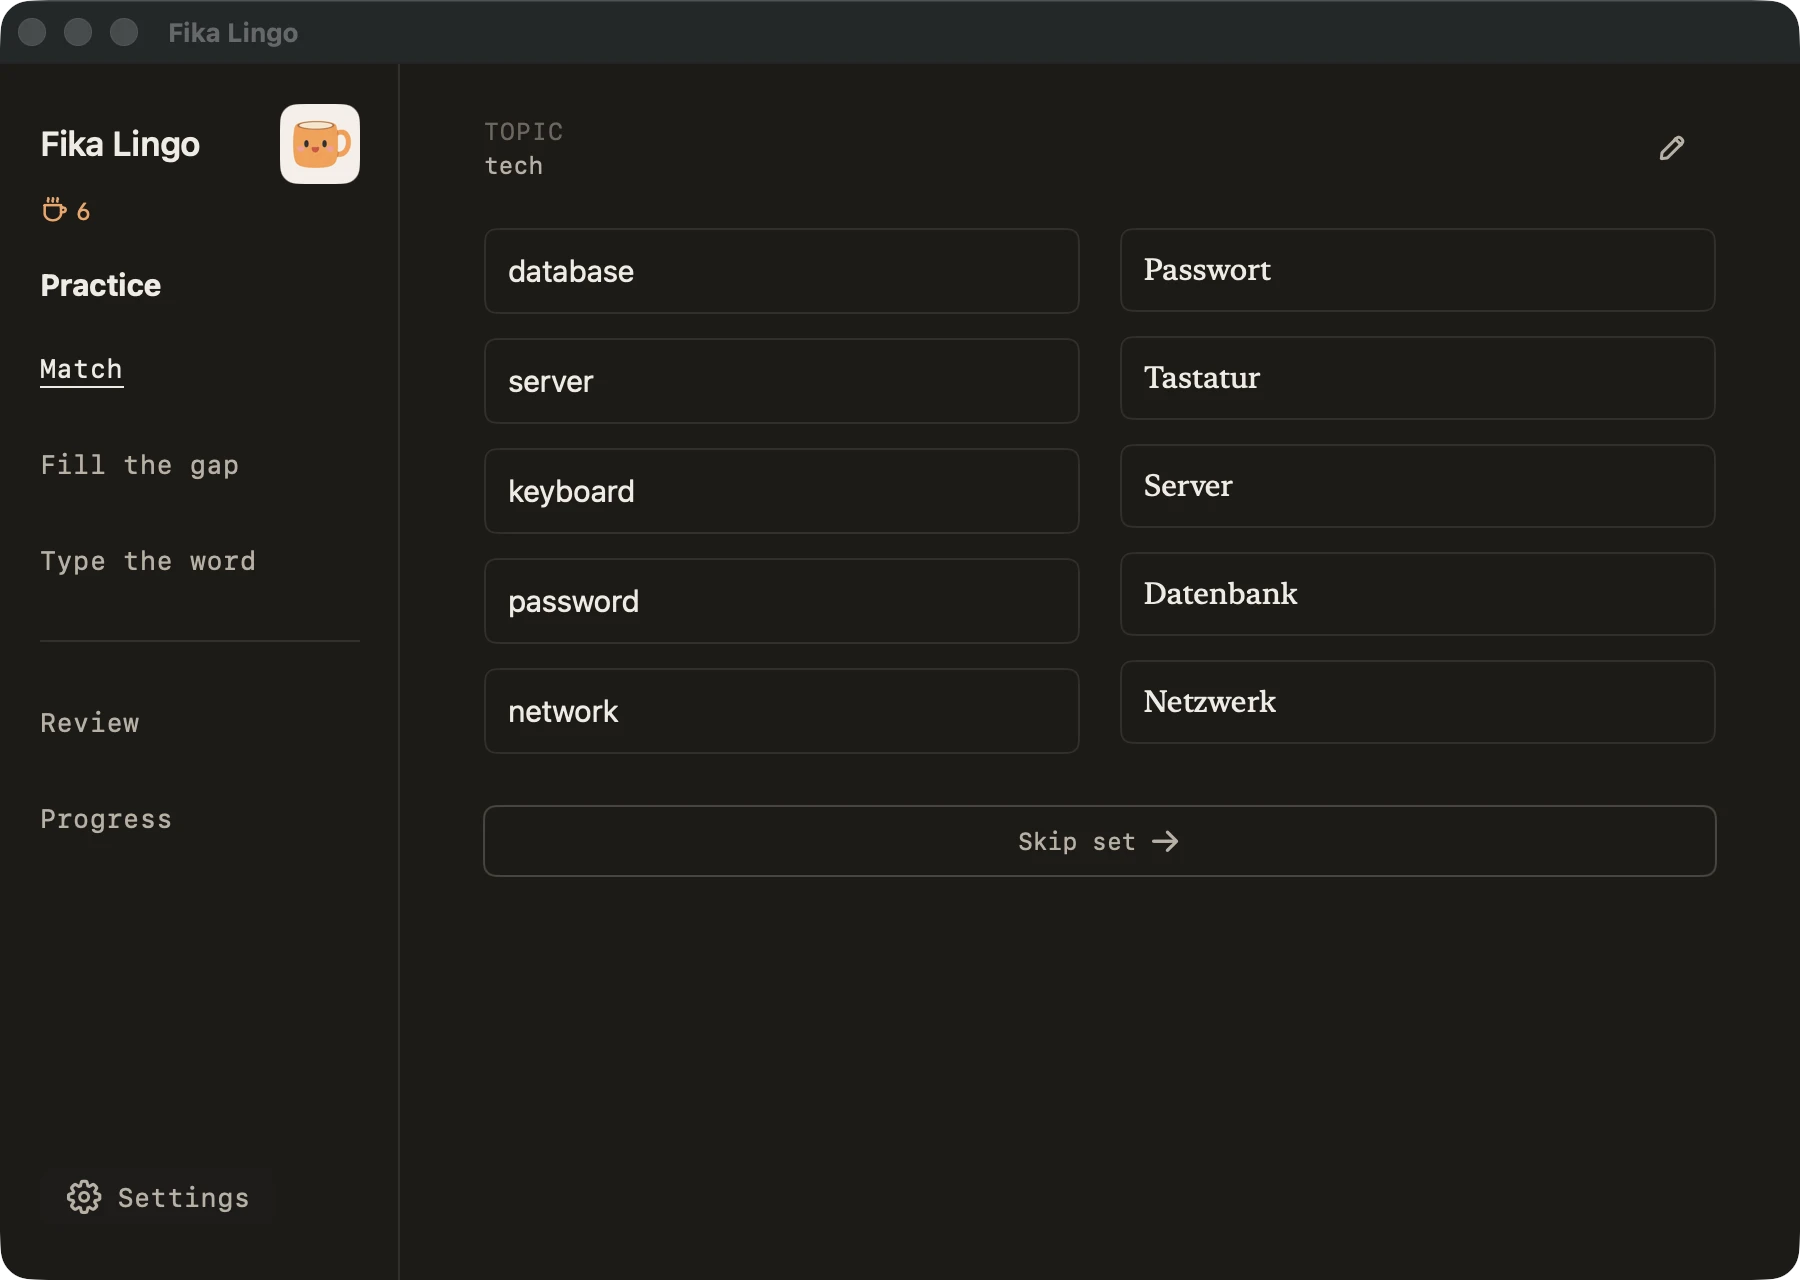Pick the German word Tastatur
This screenshot has width=1800, height=1280.
click(x=1418, y=378)
